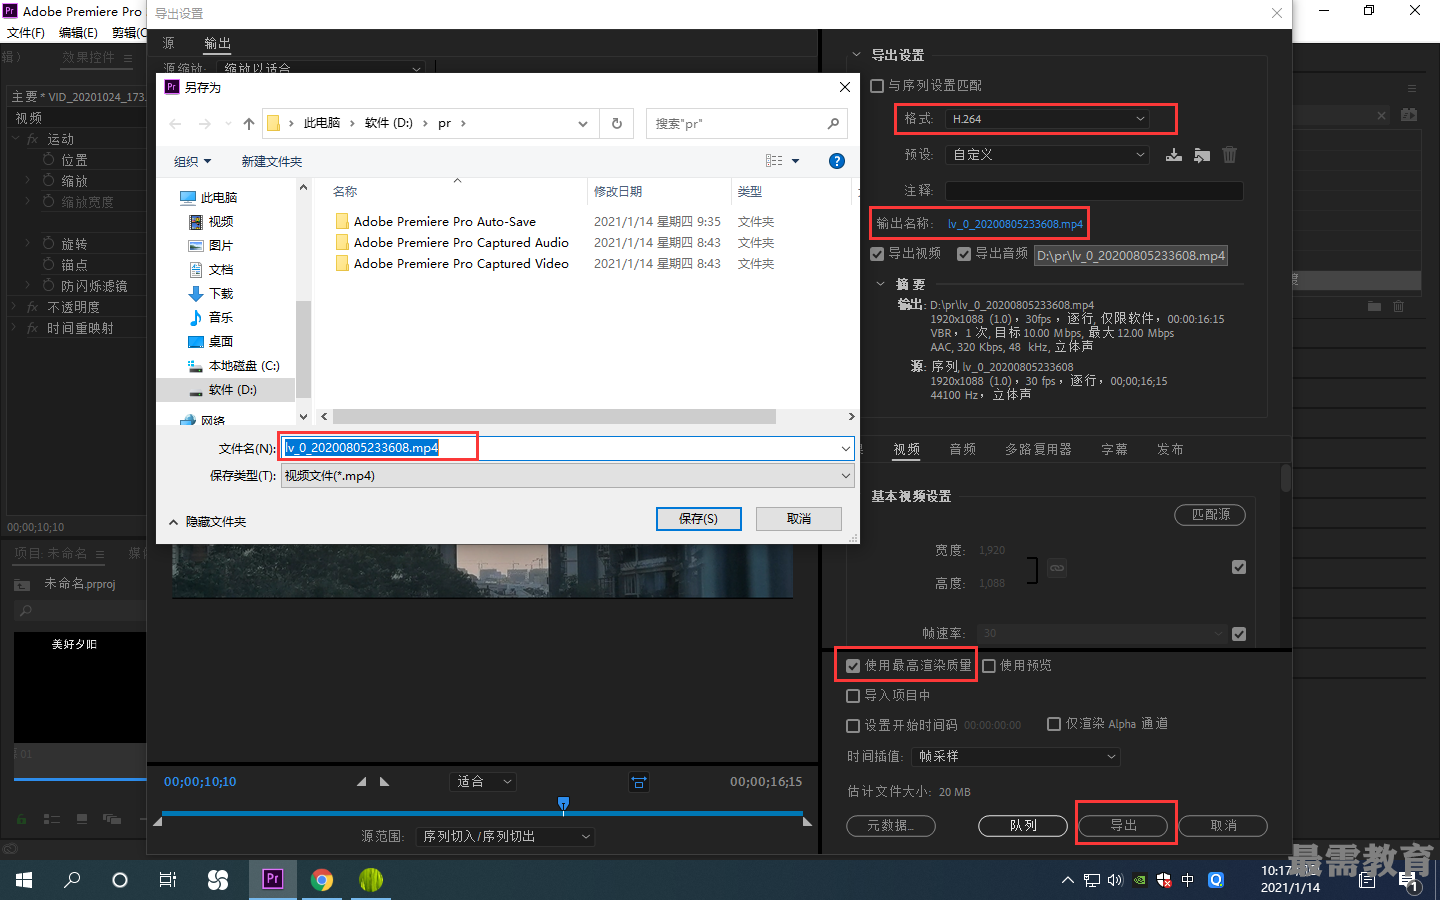This screenshot has width=1440, height=900.
Task: Open the 源范围 序列切入/序列切出 dropdown
Action: click(506, 837)
